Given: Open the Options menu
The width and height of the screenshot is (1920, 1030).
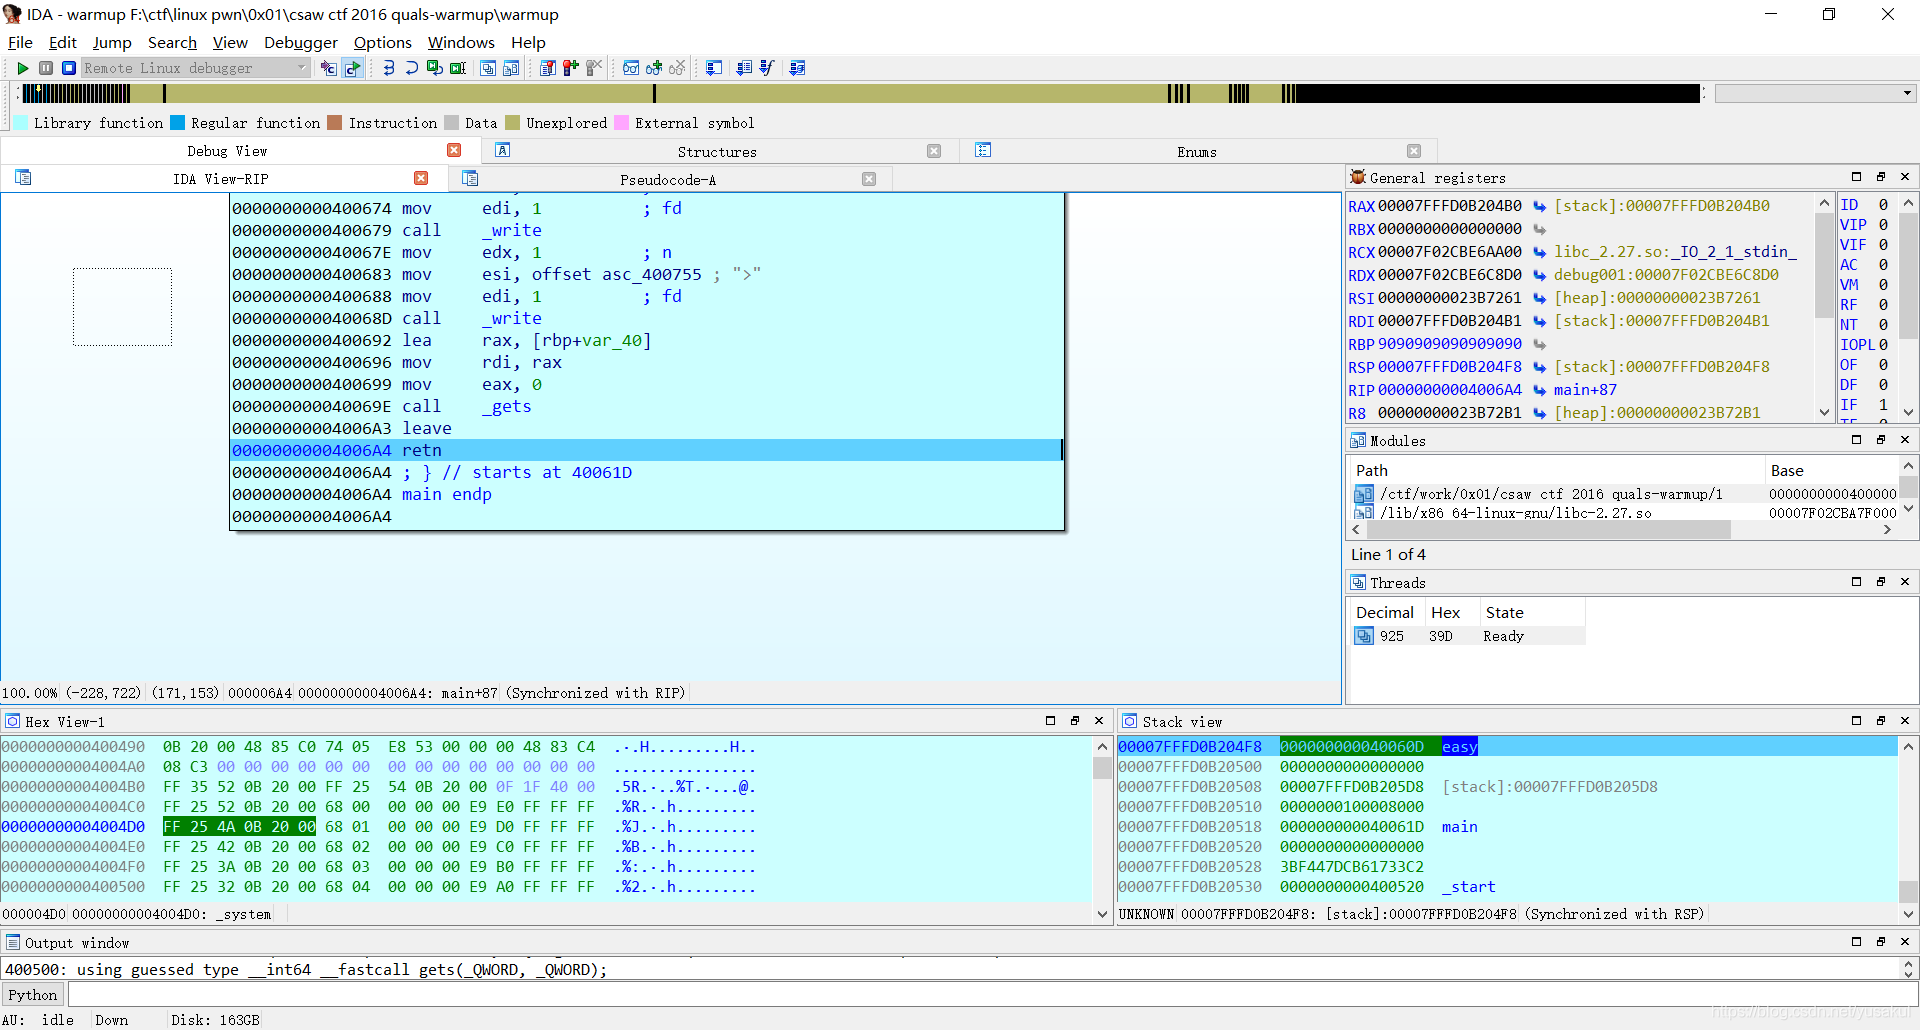Looking at the screenshot, I should pos(382,42).
